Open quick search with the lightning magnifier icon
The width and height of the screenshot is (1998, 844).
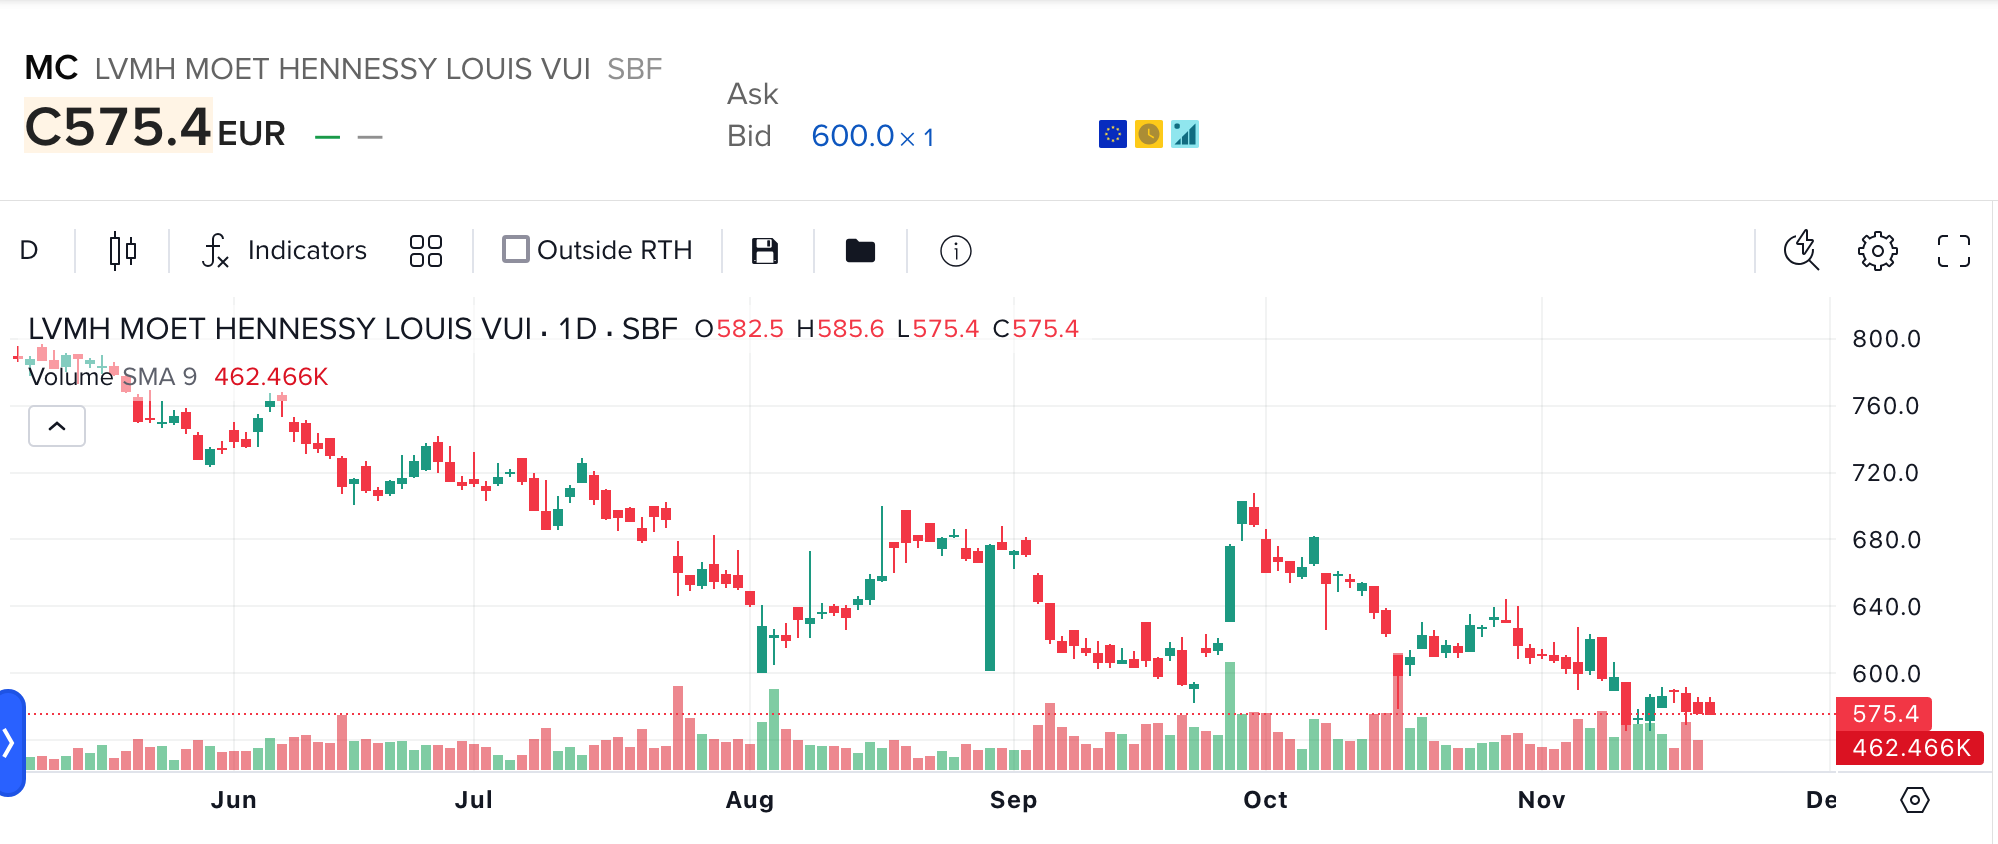[1800, 251]
